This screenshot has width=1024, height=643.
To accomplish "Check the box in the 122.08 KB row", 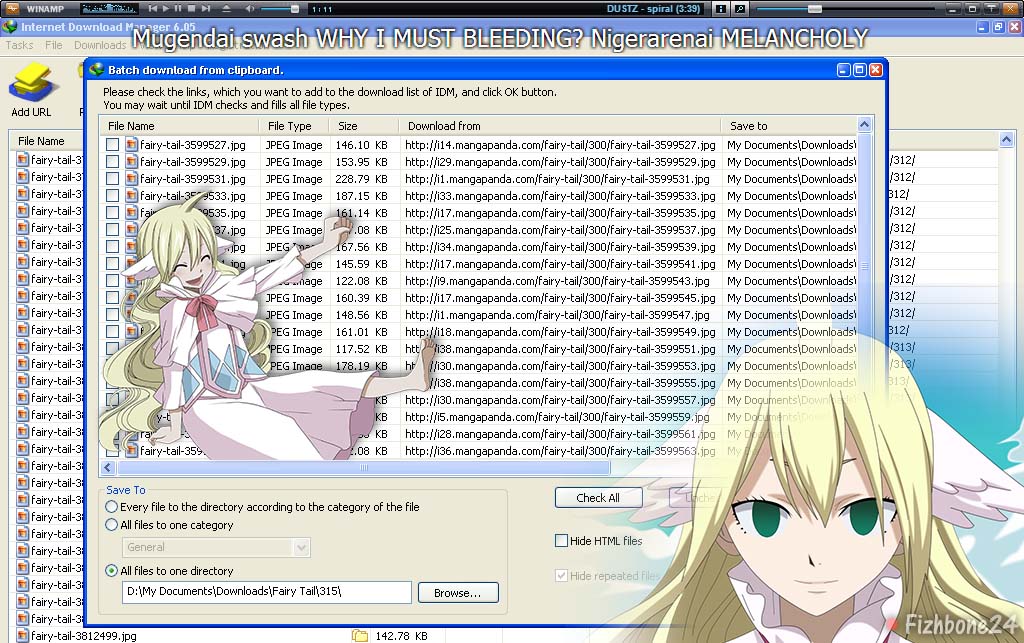I will [x=112, y=281].
